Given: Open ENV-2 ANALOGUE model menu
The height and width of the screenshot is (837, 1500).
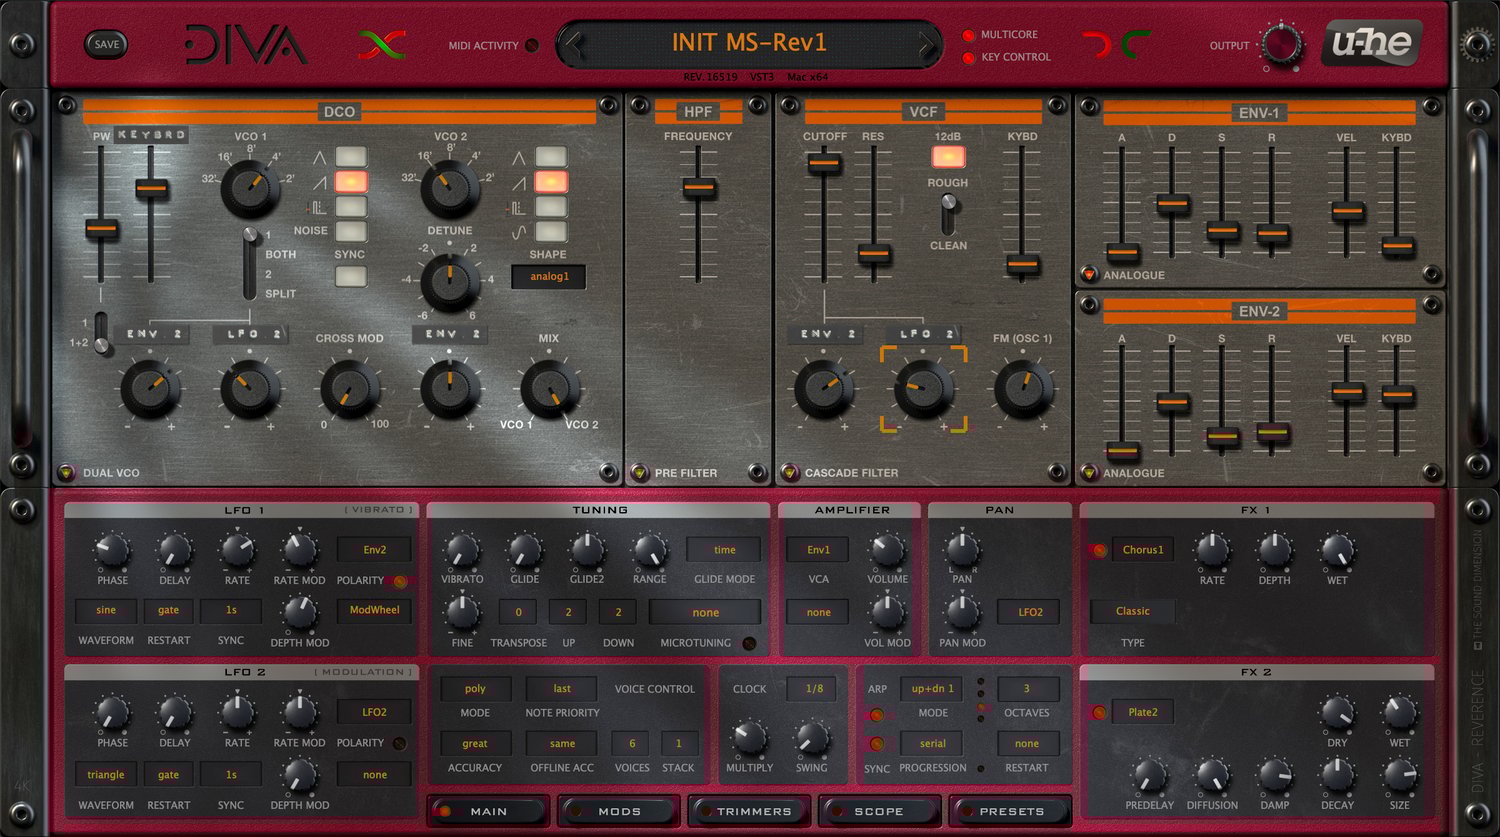Looking at the screenshot, I should tap(1089, 472).
